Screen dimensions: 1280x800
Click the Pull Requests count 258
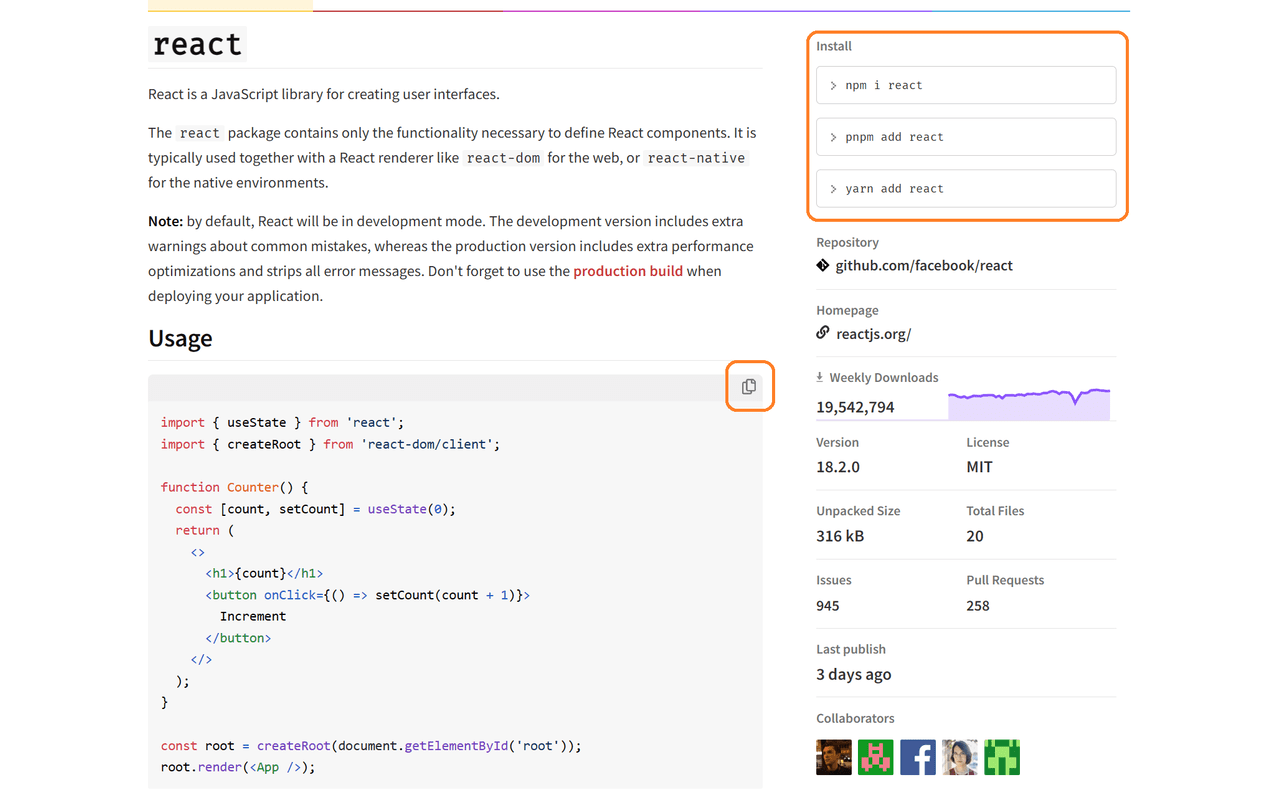[978, 606]
